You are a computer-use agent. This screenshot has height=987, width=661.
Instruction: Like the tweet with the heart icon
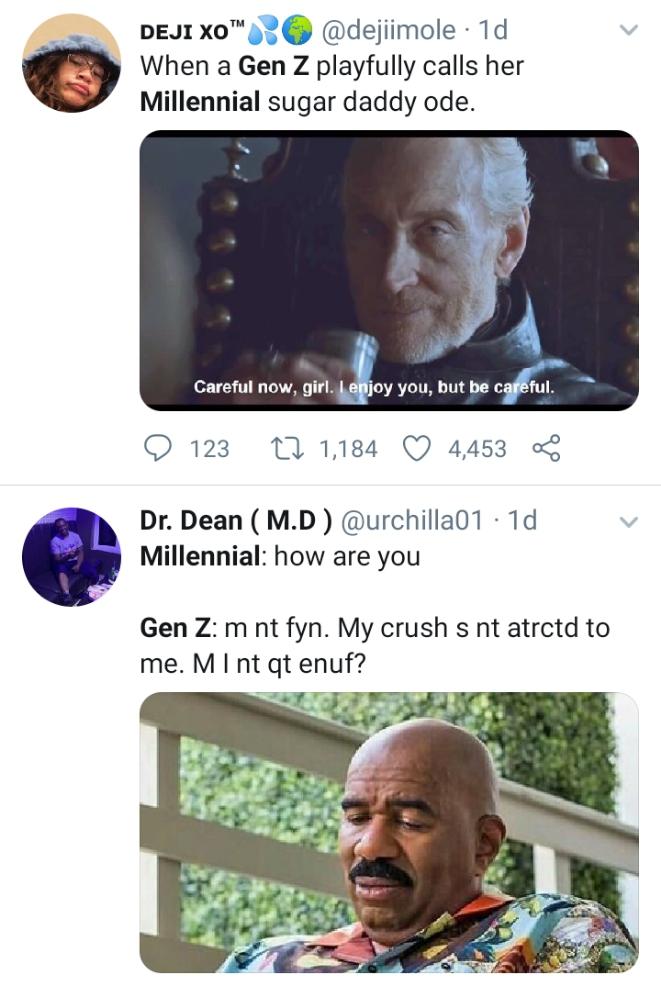pos(418,449)
